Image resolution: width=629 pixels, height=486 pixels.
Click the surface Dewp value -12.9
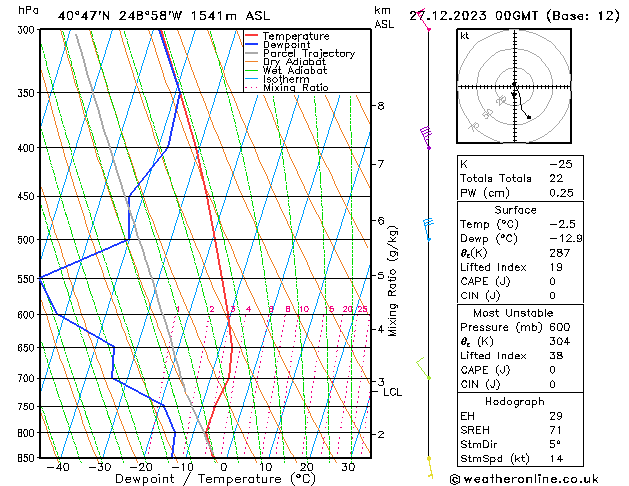click(x=566, y=239)
